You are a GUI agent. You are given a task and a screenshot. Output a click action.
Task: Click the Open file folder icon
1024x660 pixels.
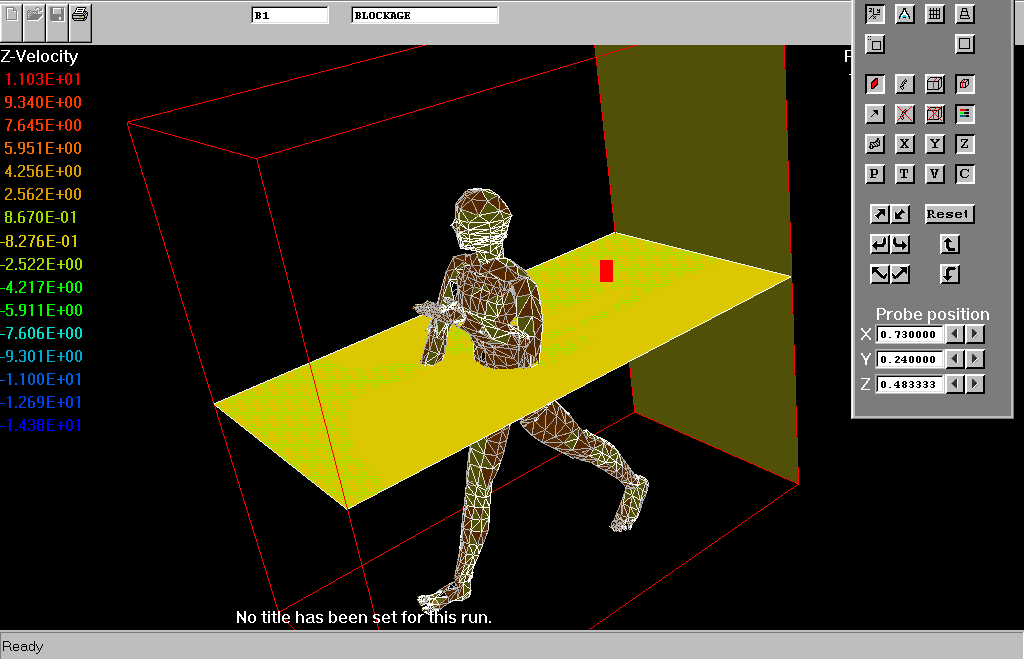coord(35,15)
